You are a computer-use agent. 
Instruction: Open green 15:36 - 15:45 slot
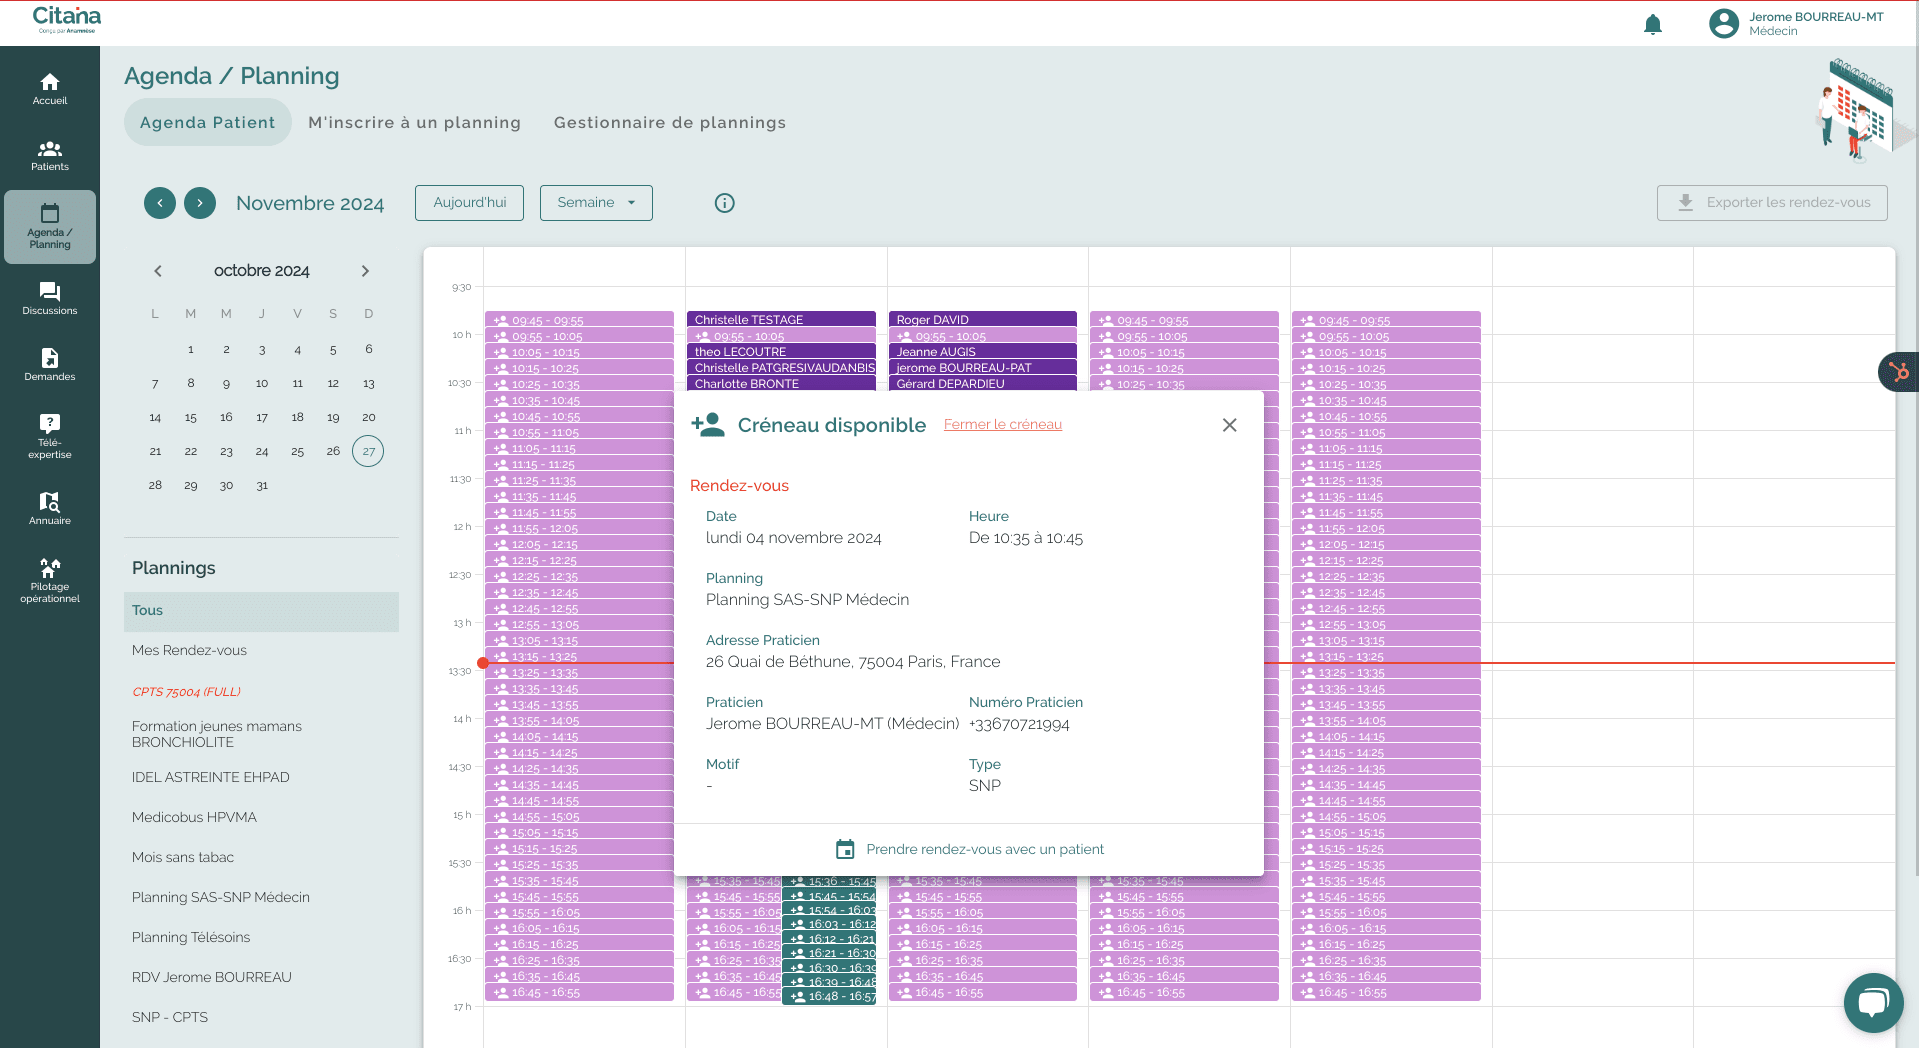829,882
